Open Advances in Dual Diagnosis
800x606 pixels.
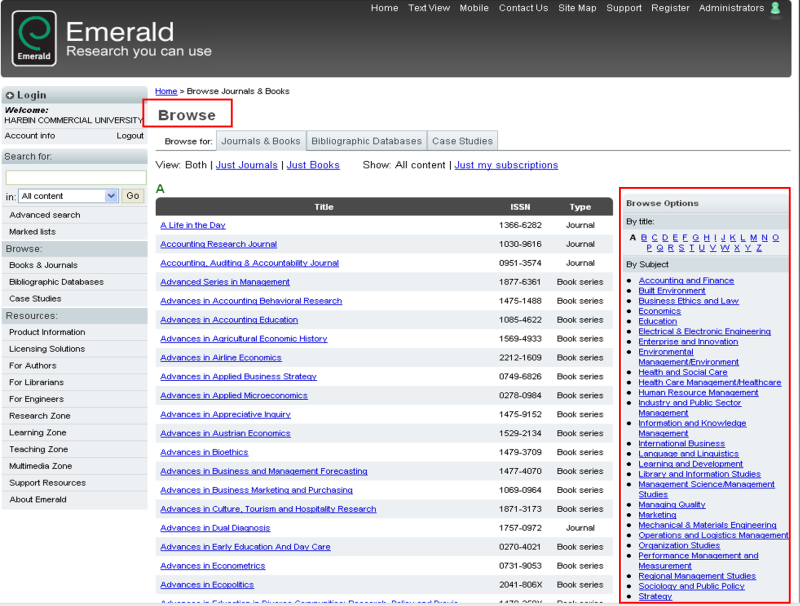click(215, 528)
